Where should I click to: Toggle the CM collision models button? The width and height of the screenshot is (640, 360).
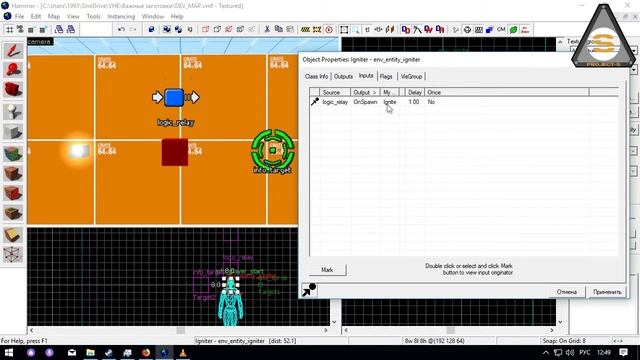(501, 29)
